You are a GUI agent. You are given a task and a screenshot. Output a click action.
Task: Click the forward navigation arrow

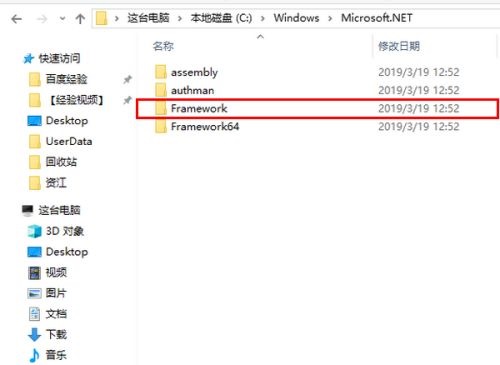42,19
